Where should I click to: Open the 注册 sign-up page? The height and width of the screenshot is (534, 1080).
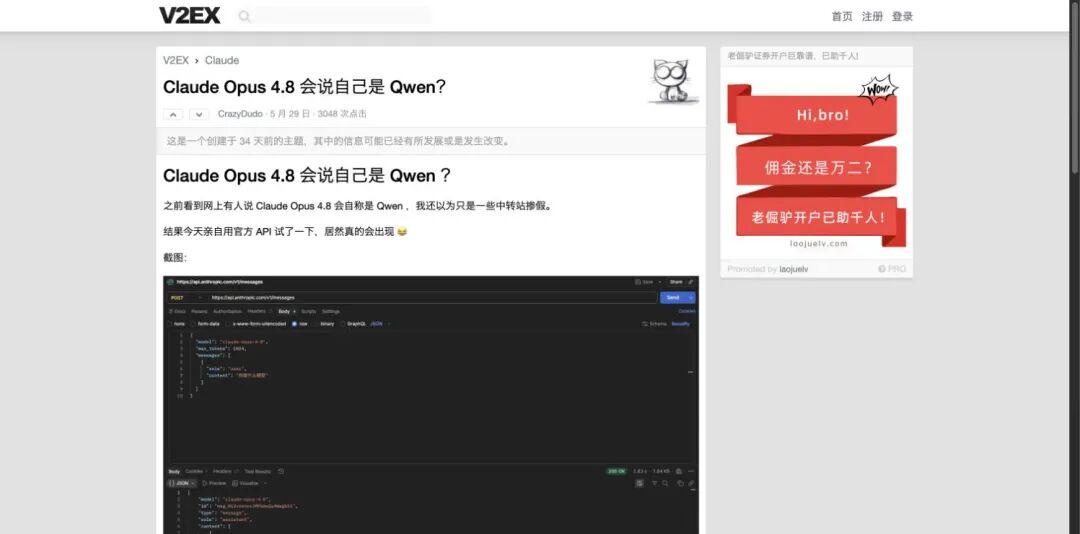tap(872, 17)
